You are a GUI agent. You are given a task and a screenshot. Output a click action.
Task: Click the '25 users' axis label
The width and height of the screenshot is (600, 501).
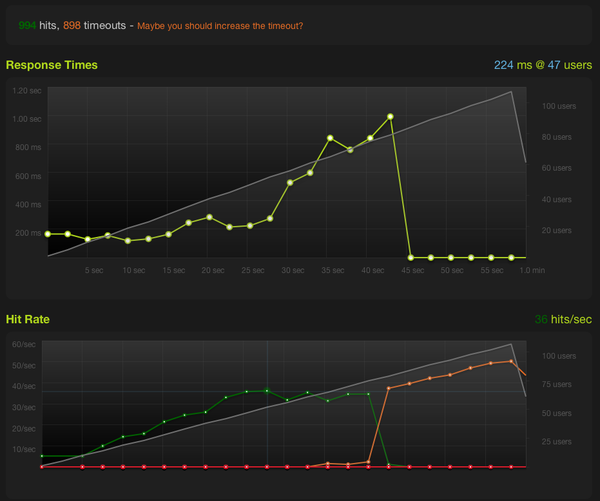click(x=557, y=442)
